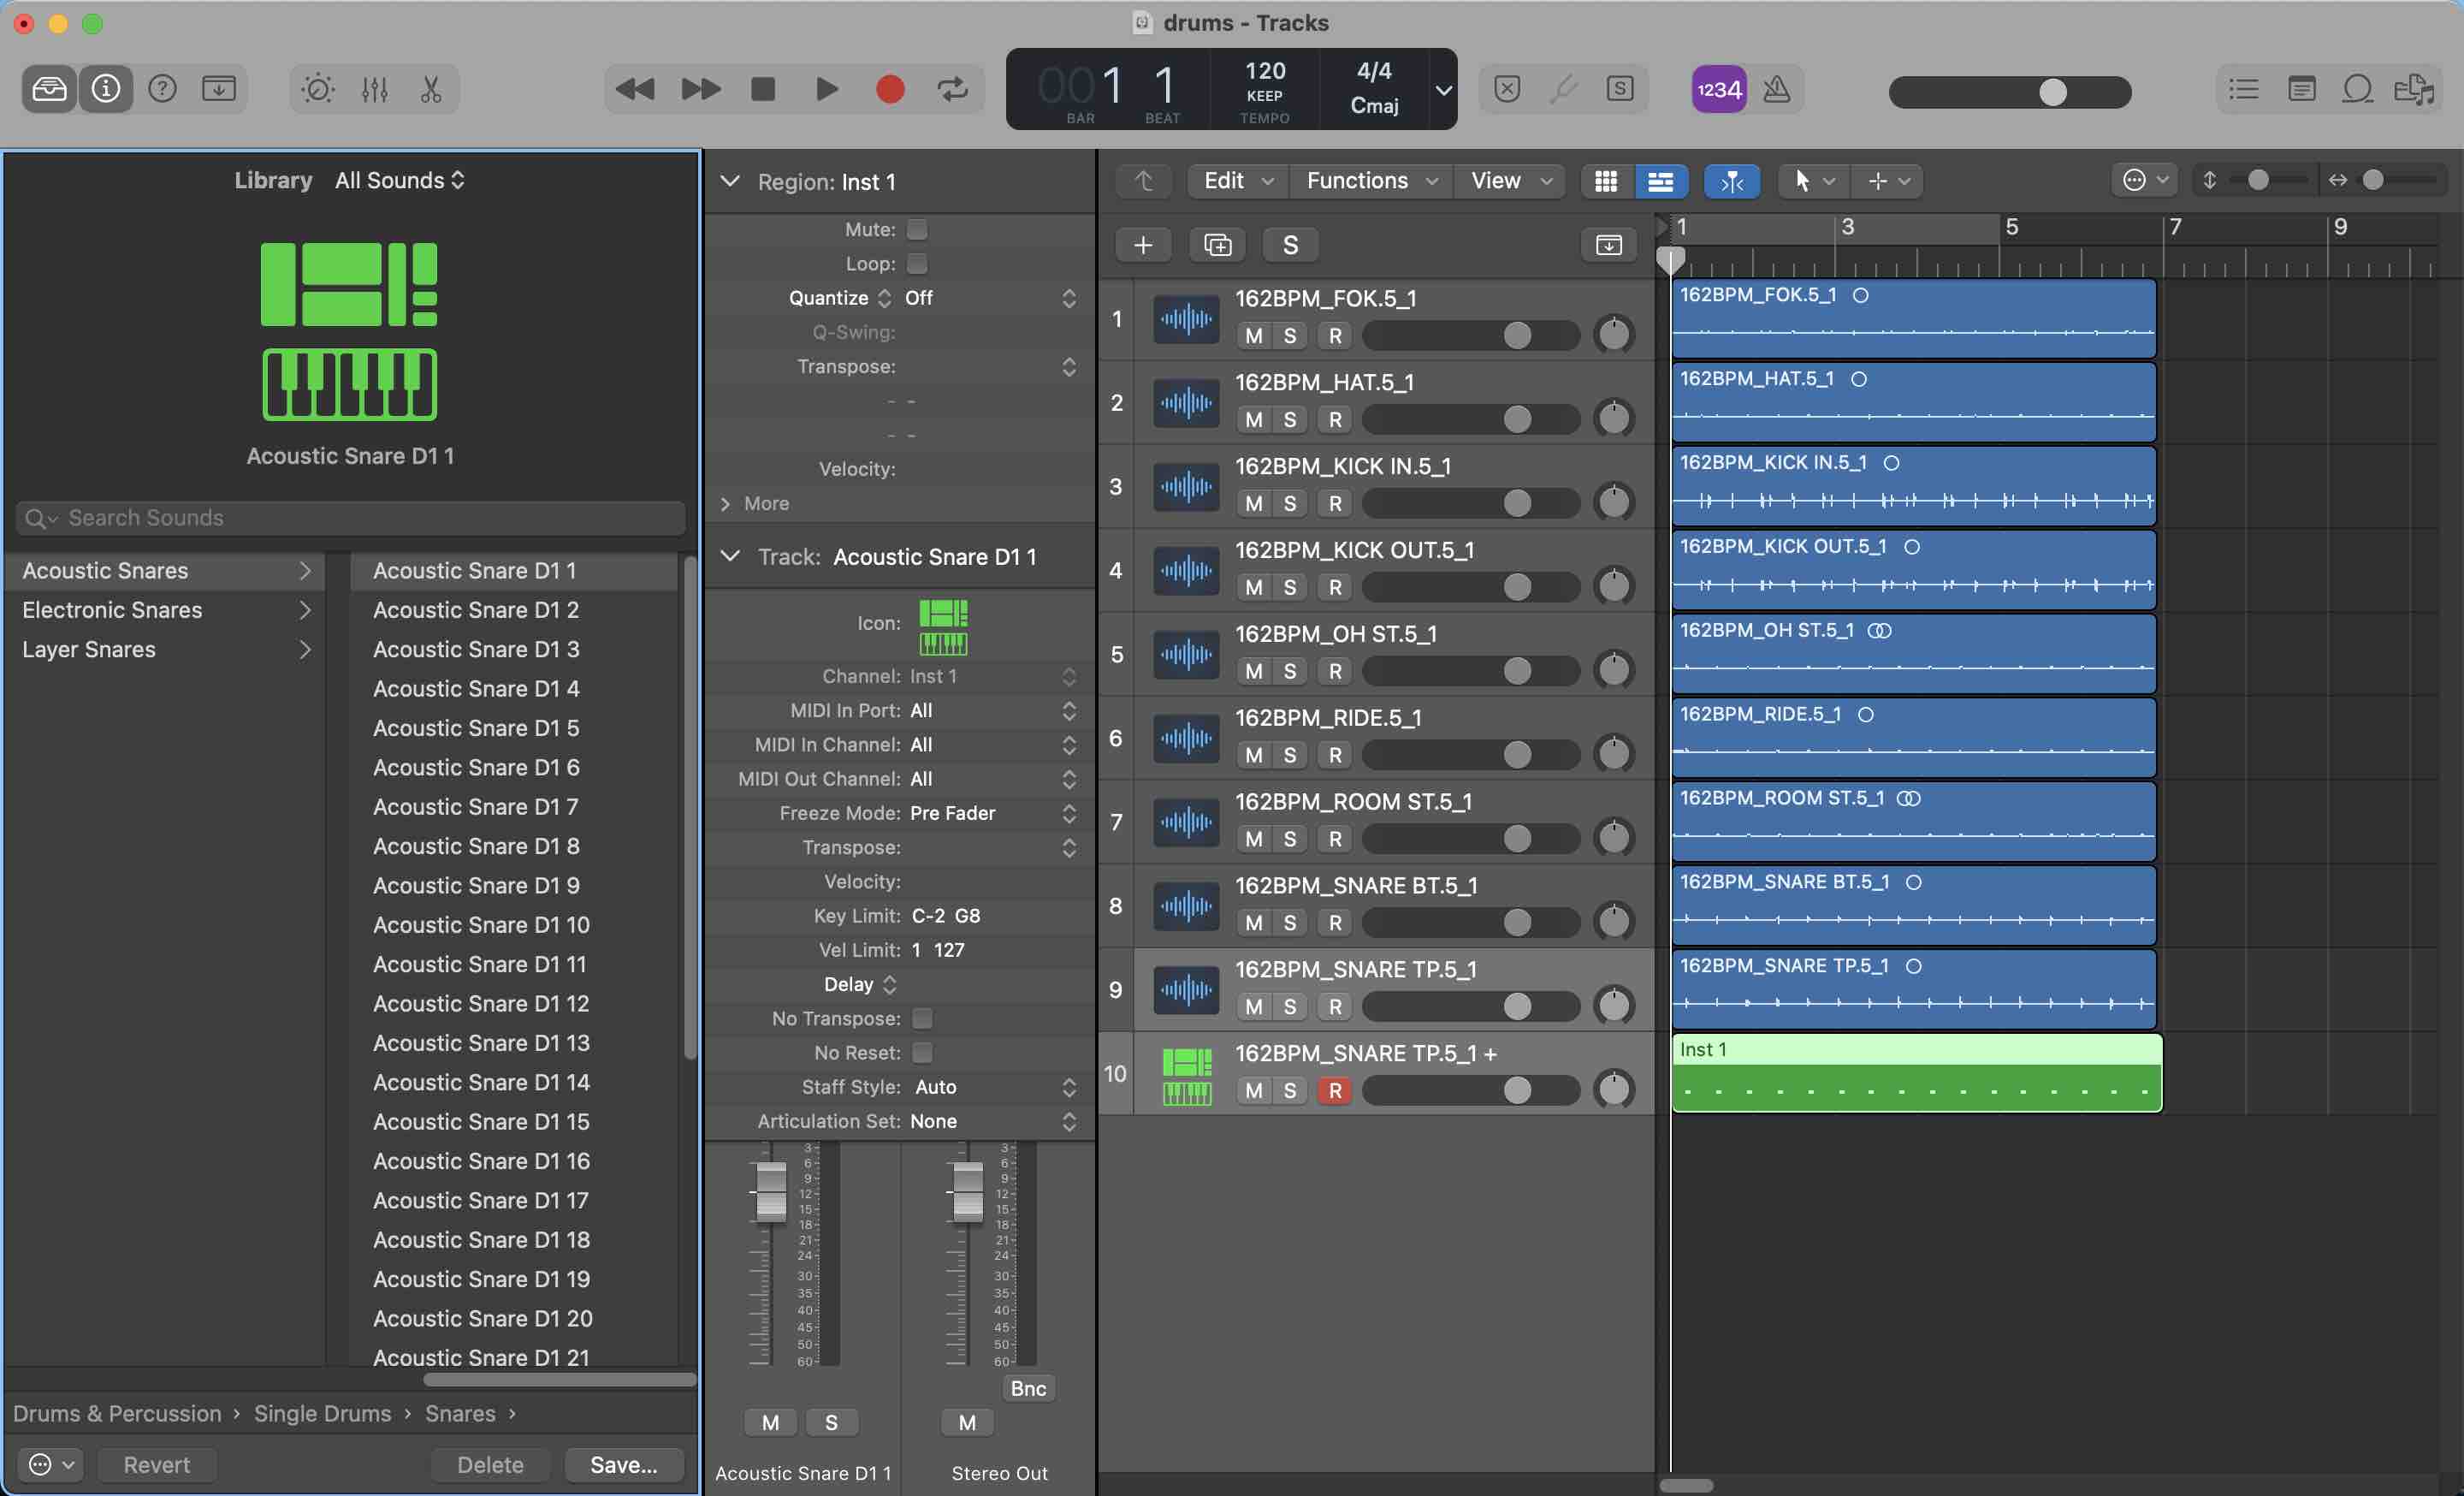Select the Snap/Alignment icon in toolbar
The width and height of the screenshot is (2464, 1496).
click(1730, 180)
